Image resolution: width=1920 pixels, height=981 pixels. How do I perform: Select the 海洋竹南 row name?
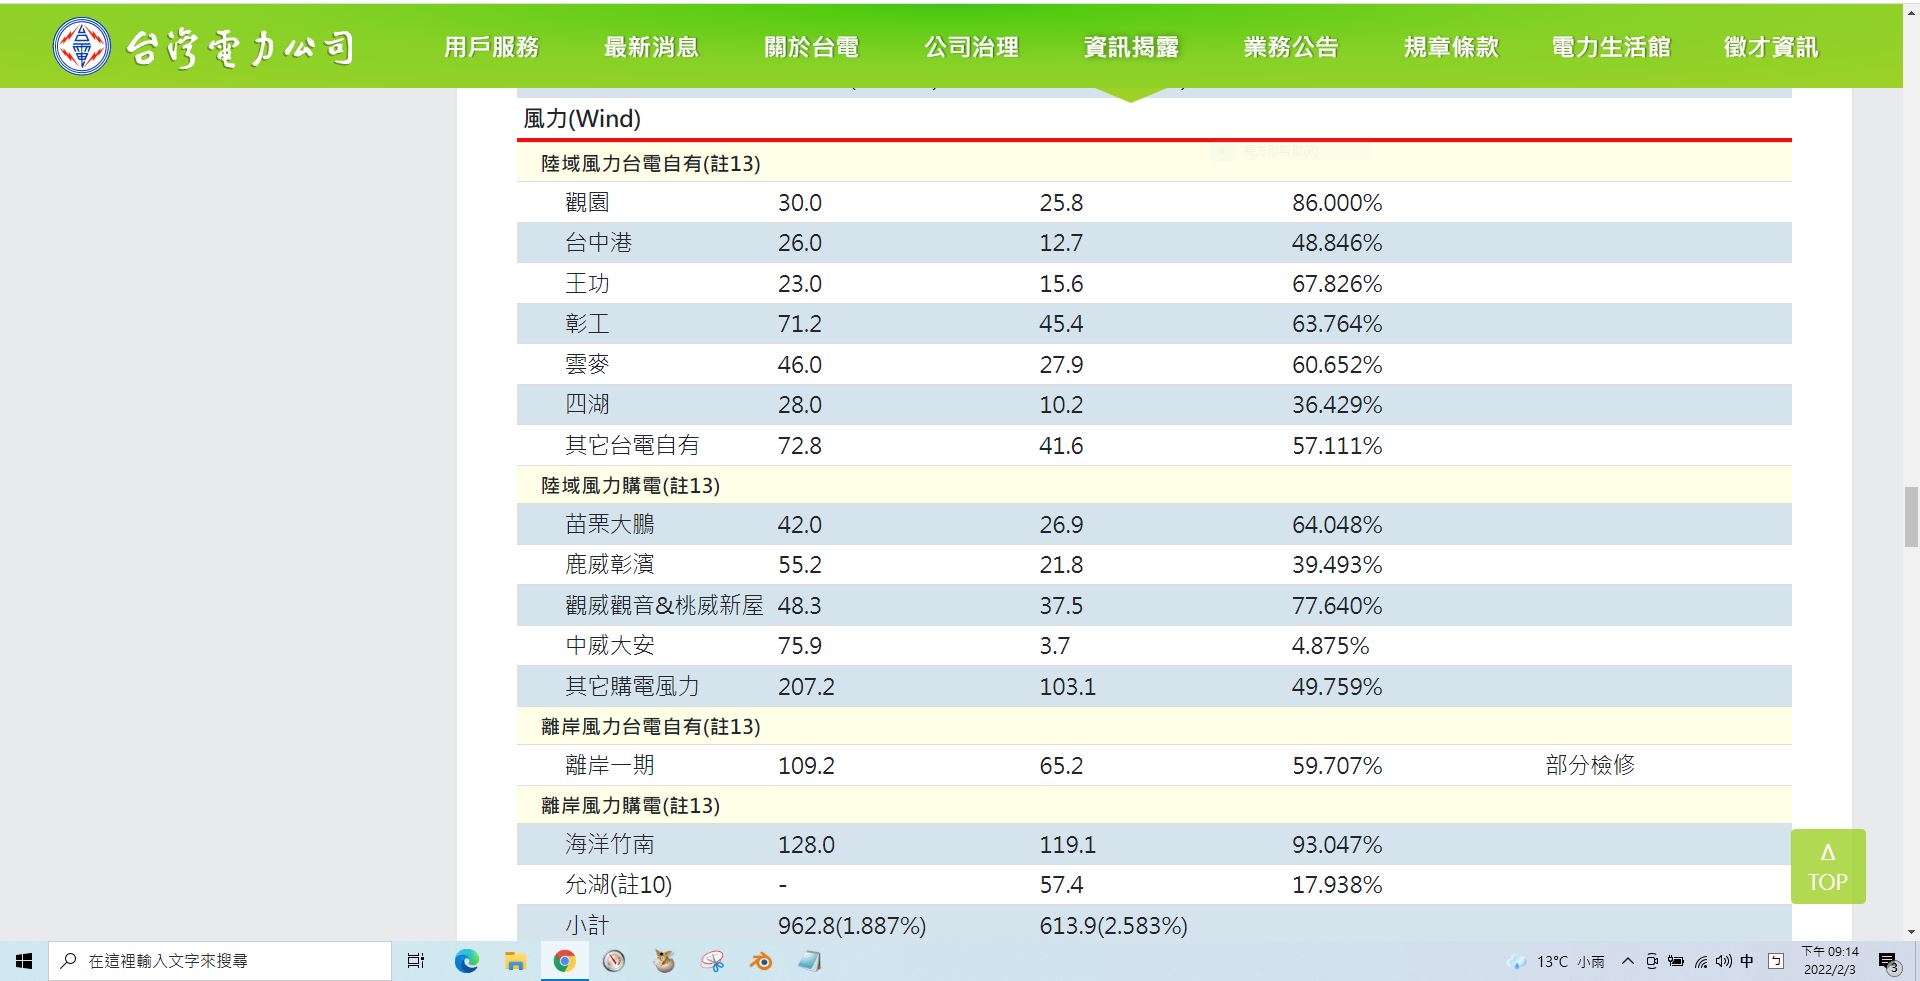pyautogui.click(x=610, y=845)
